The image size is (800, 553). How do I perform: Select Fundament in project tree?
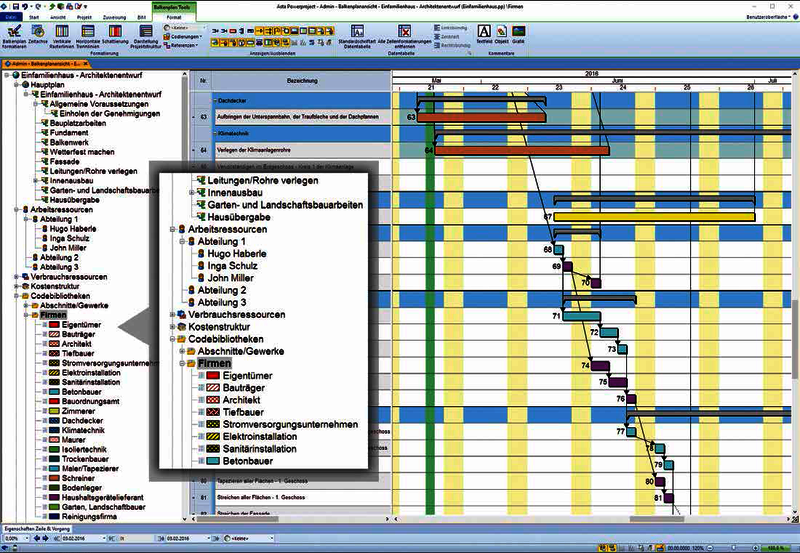[69, 133]
